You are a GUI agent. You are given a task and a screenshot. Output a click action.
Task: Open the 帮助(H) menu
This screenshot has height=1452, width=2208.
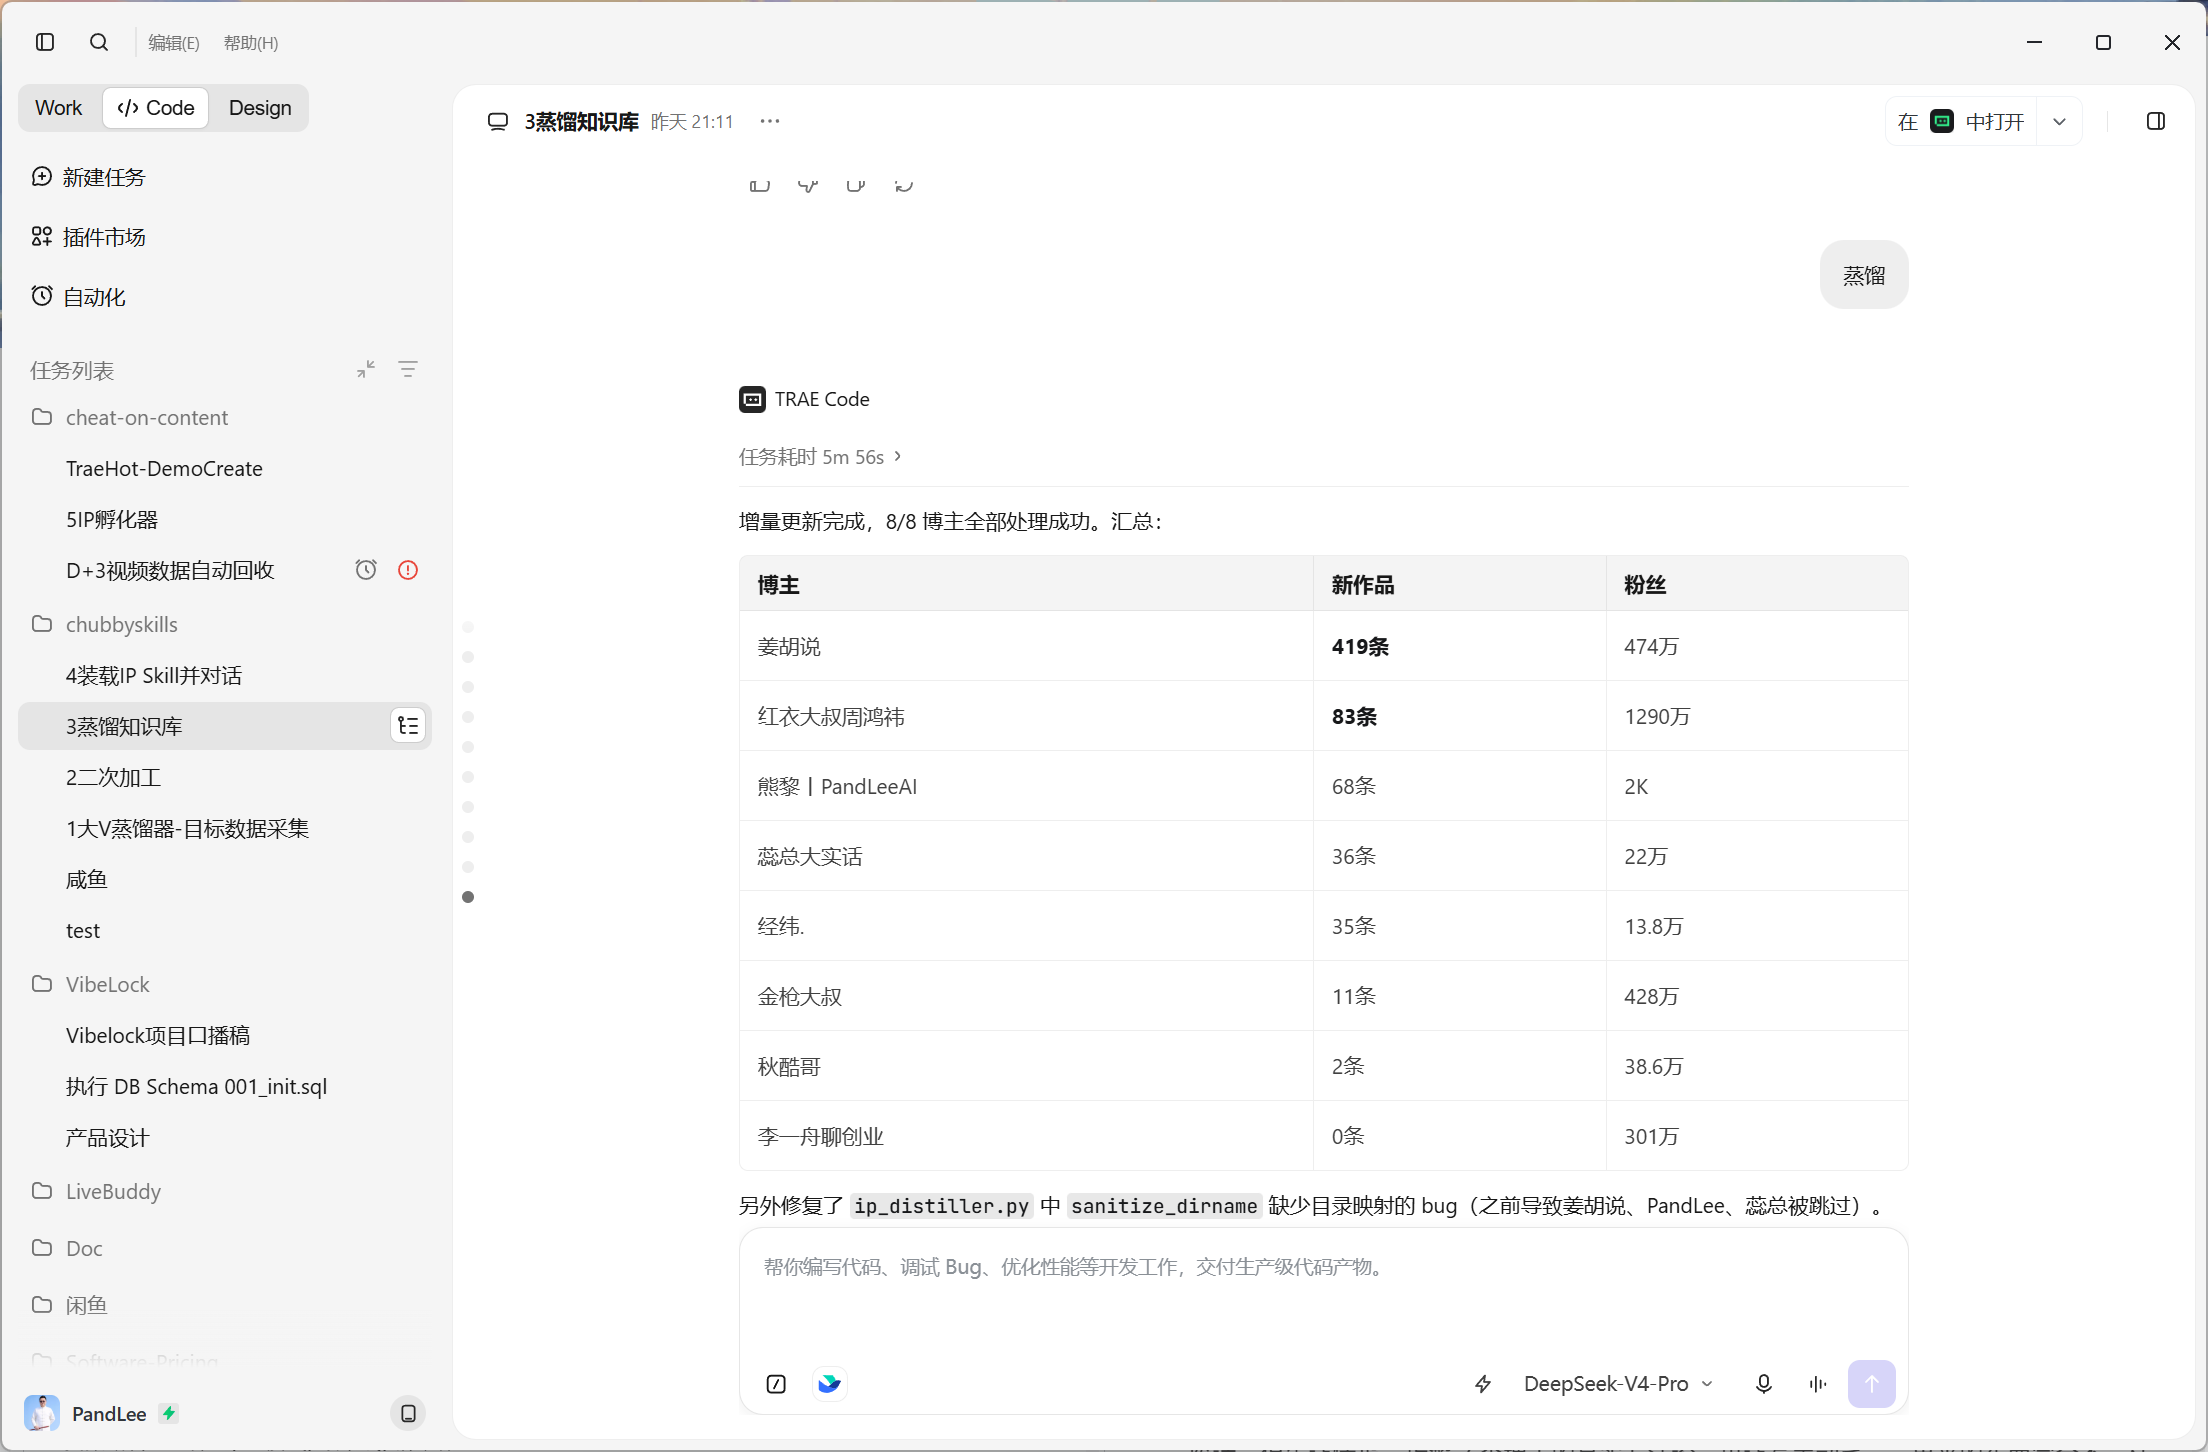(x=251, y=43)
